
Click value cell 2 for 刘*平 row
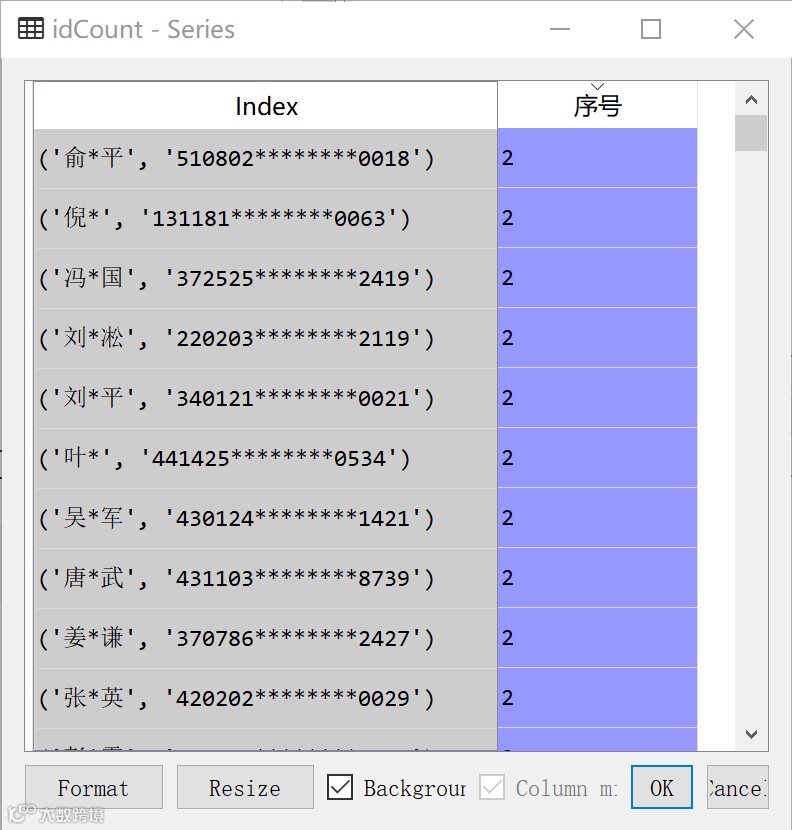click(597, 398)
